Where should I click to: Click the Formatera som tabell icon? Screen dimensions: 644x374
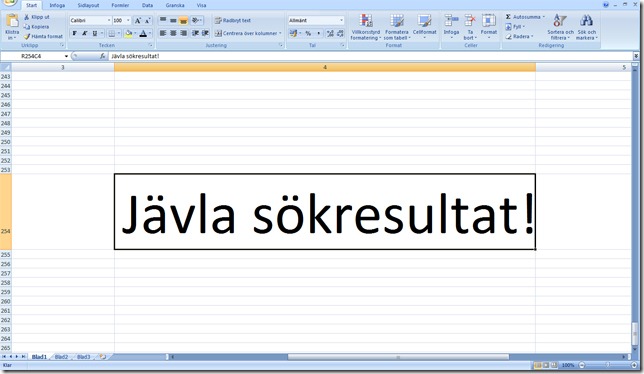coord(397,21)
